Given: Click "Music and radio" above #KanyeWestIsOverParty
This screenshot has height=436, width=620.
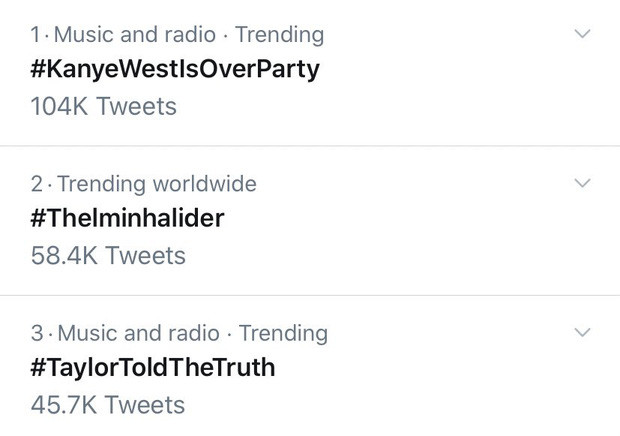Looking at the screenshot, I should tap(135, 35).
